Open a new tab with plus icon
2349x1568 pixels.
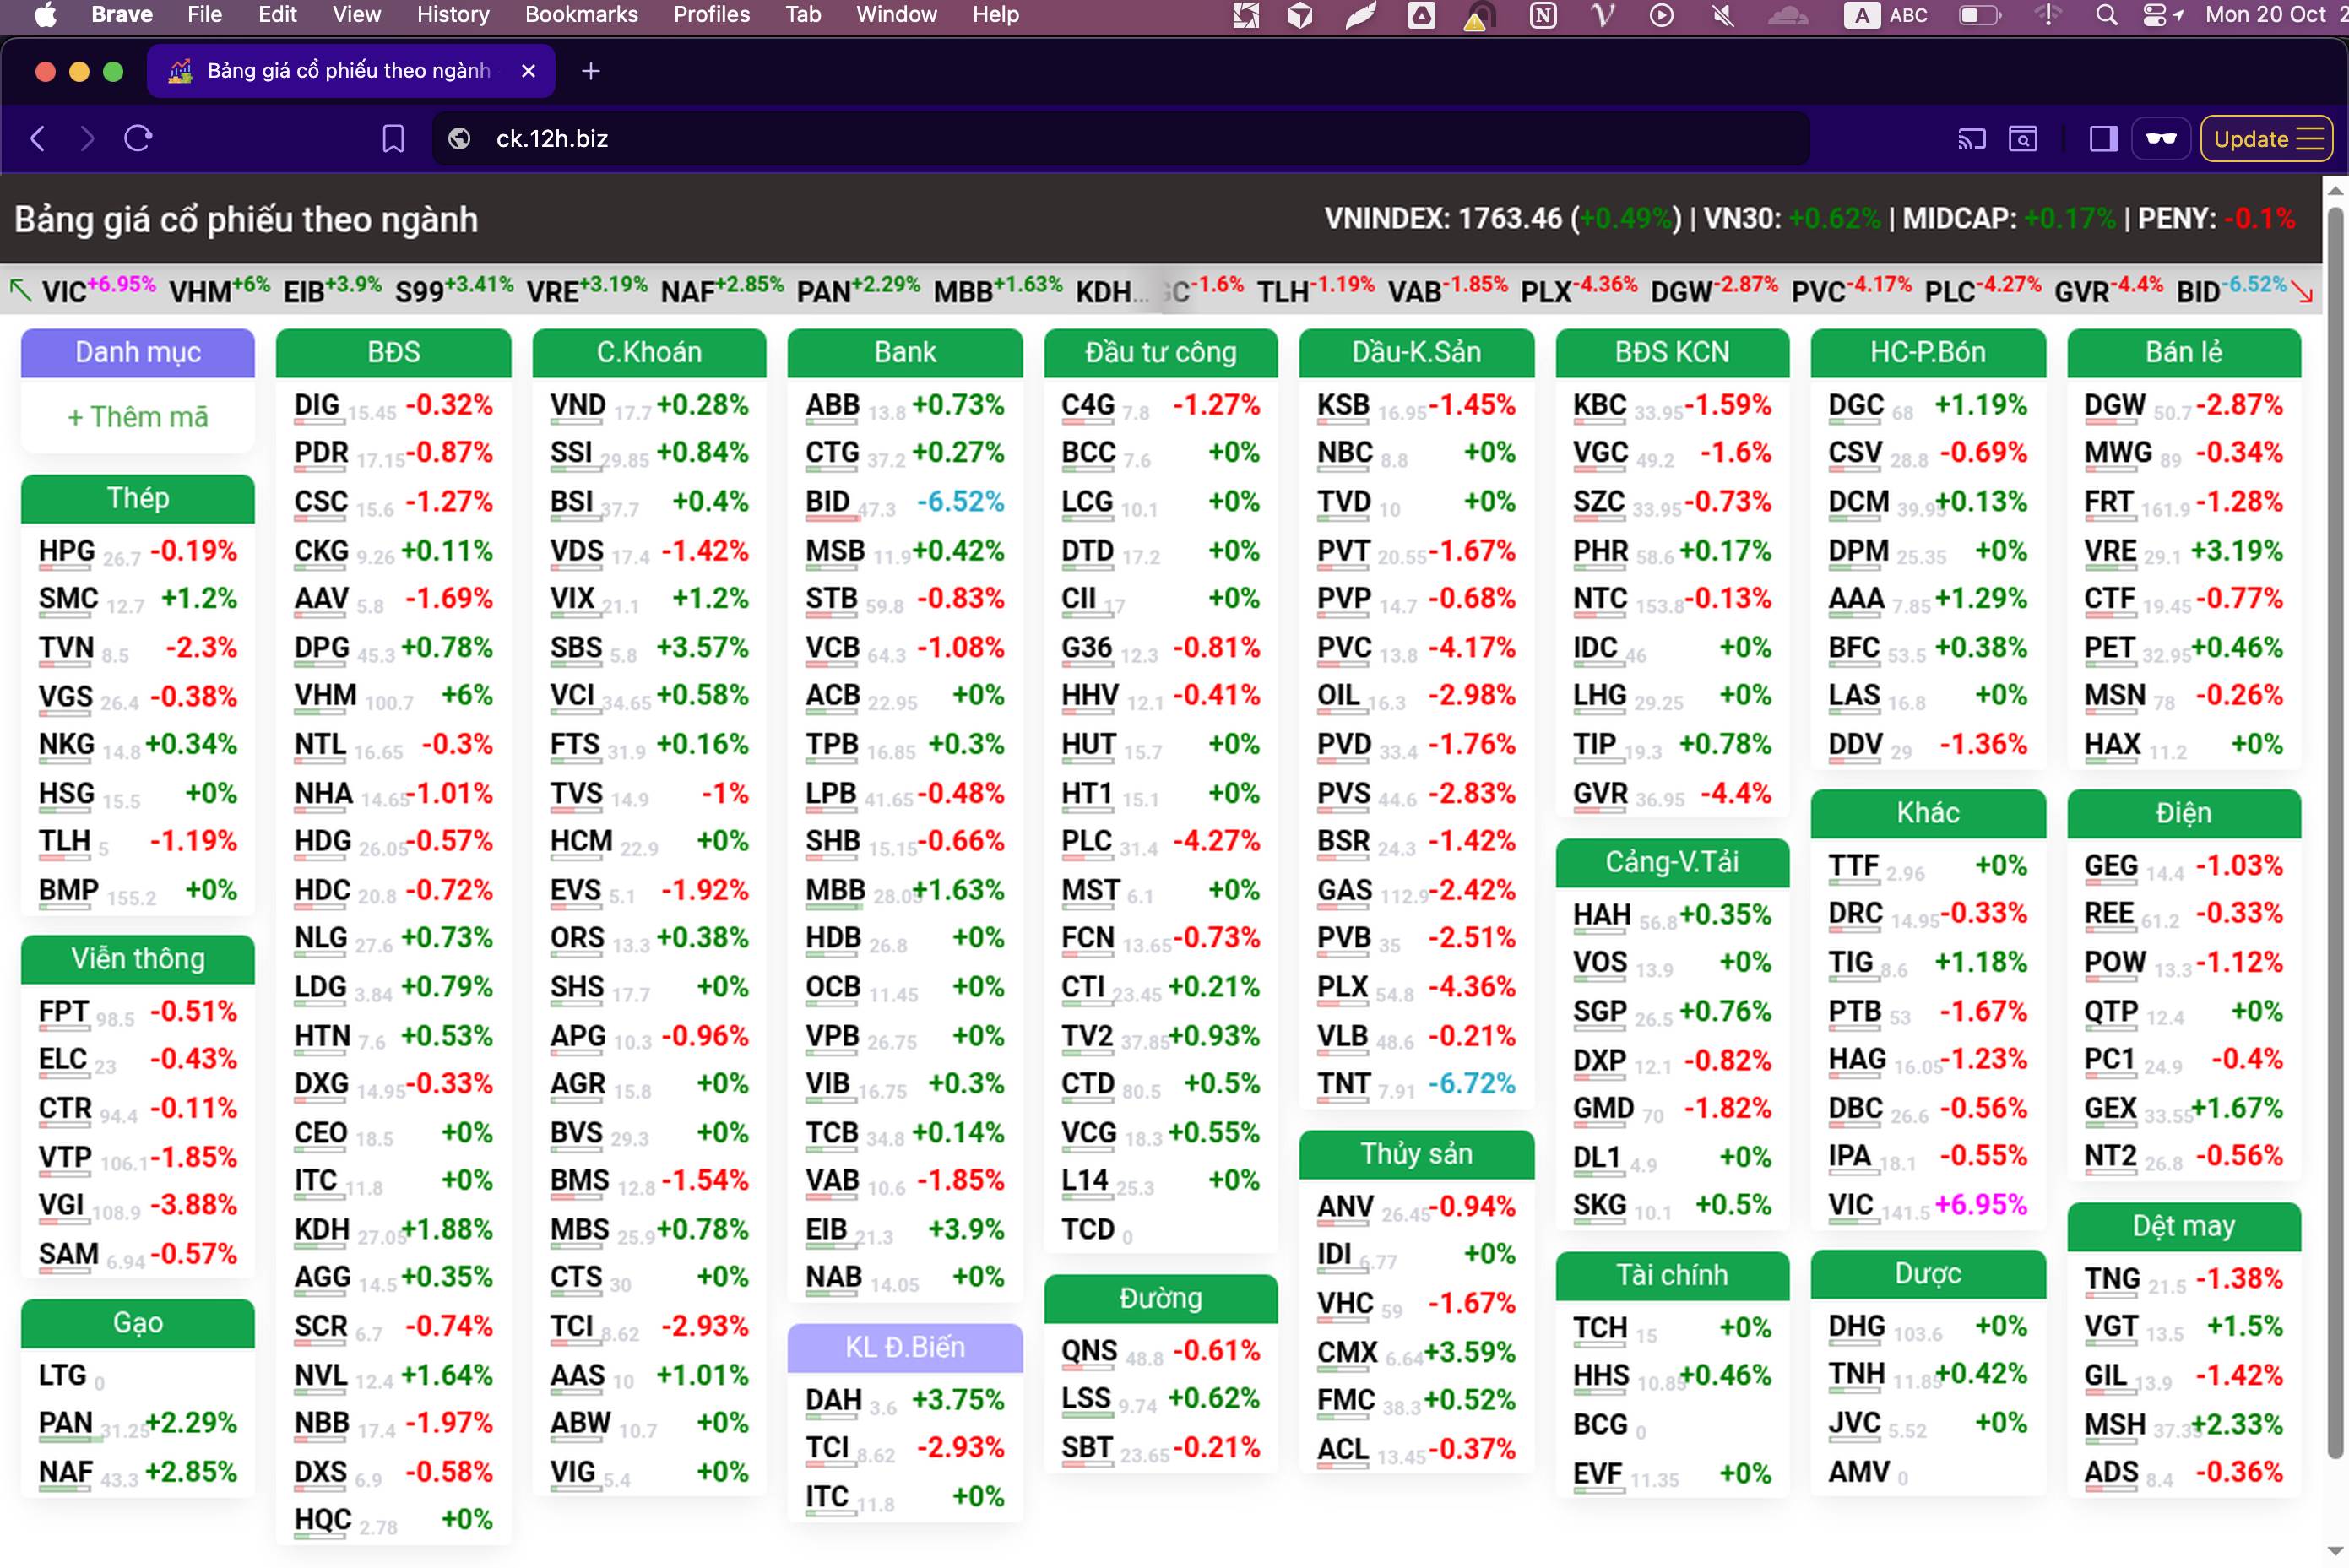pos(591,71)
